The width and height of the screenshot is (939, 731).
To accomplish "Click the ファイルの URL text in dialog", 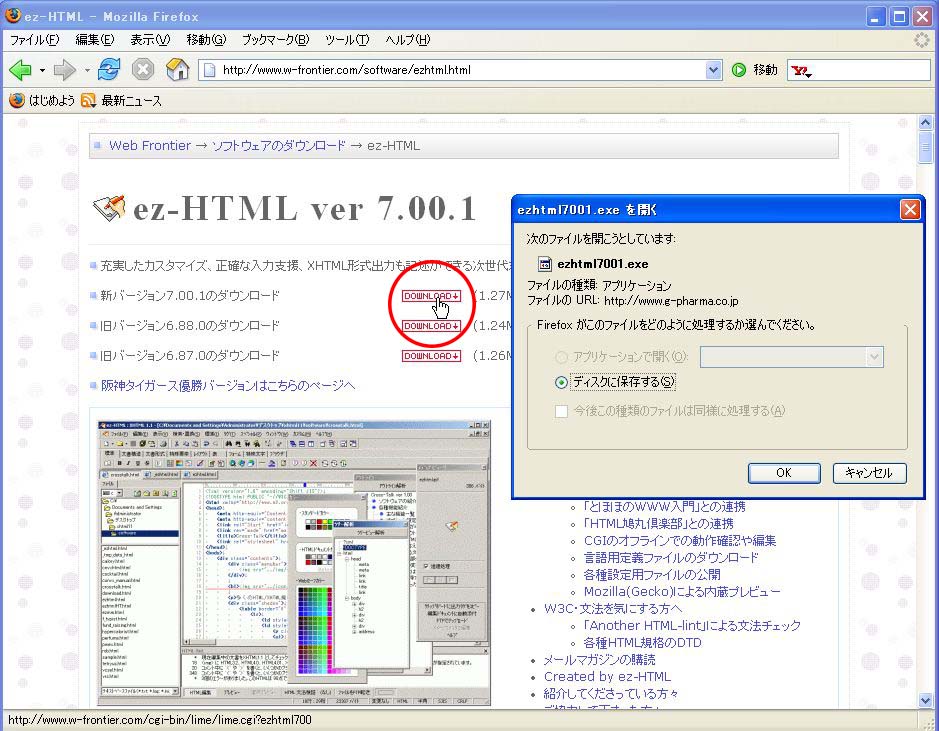I will 632,301.
